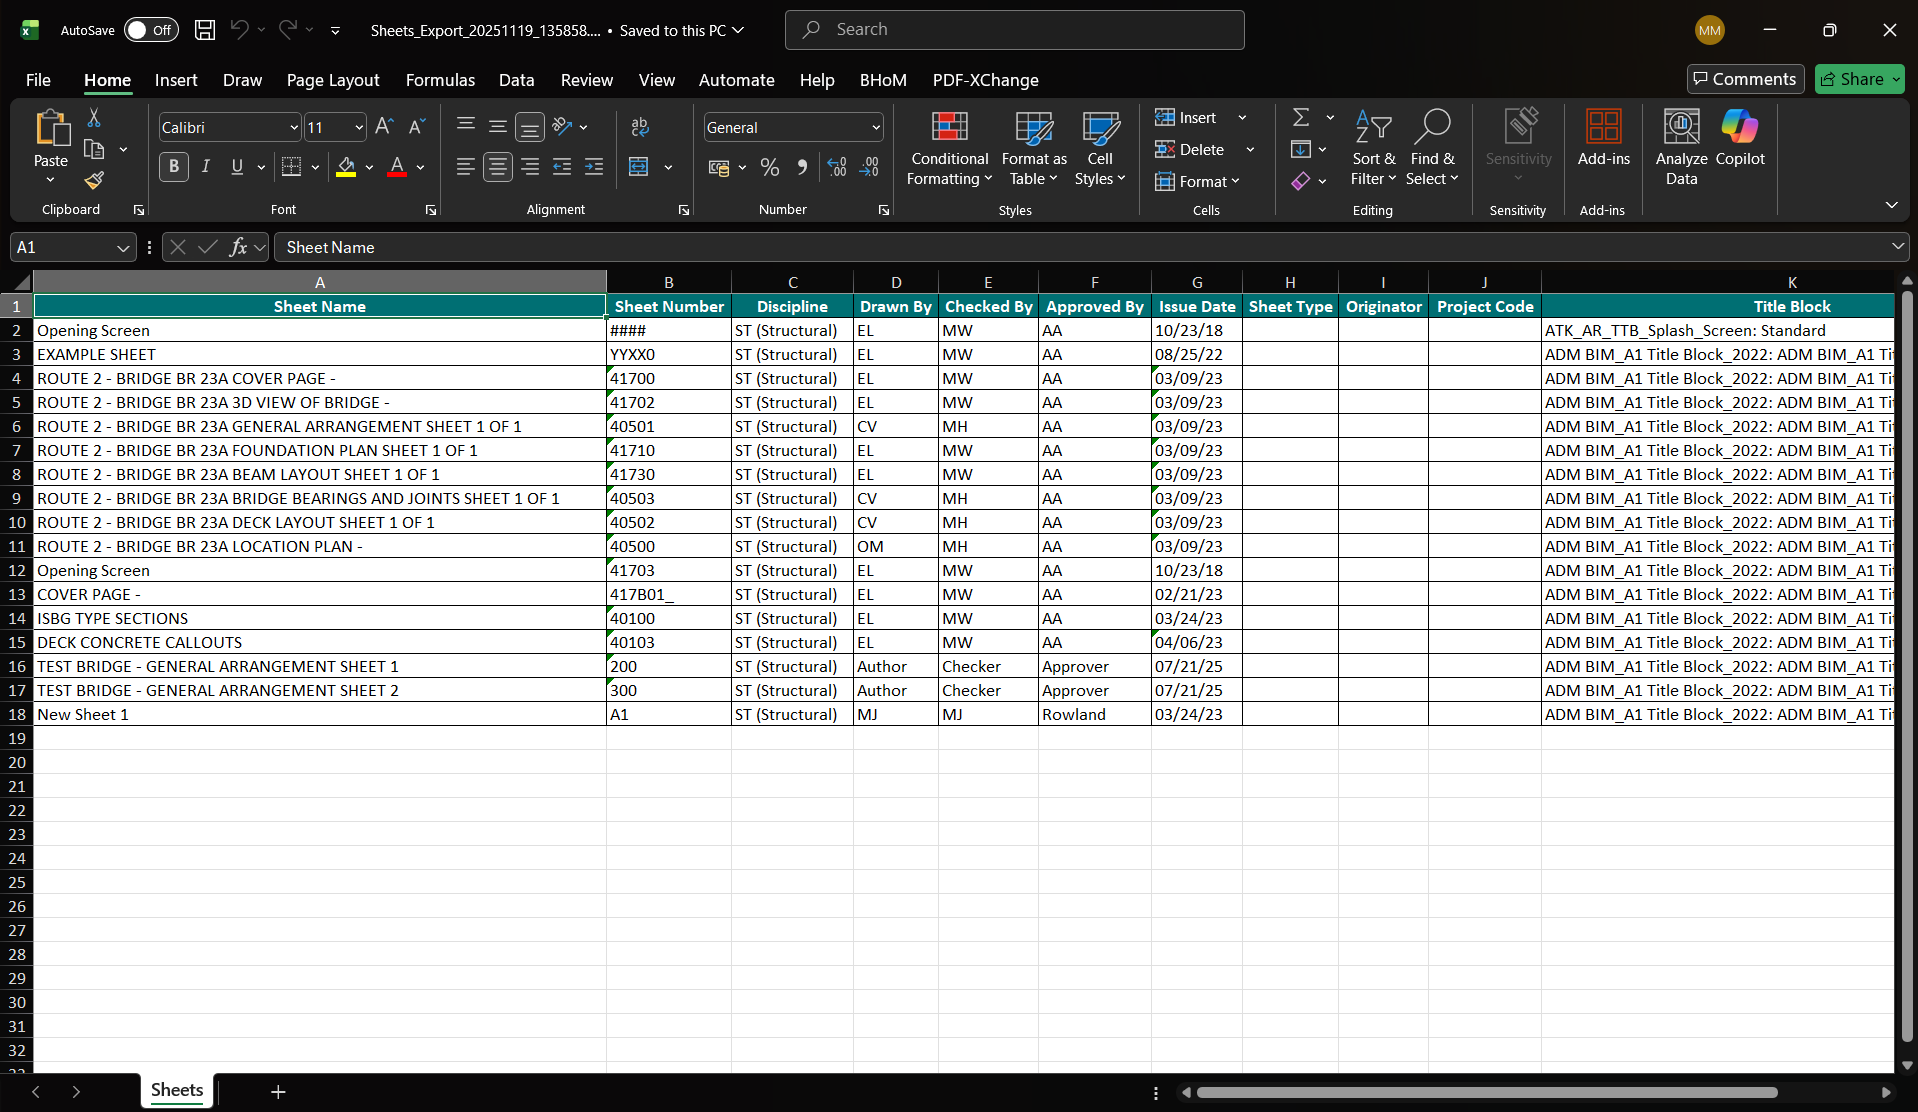Open Conditional Formatting menu
The height and width of the screenshot is (1112, 1918).
tap(949, 149)
